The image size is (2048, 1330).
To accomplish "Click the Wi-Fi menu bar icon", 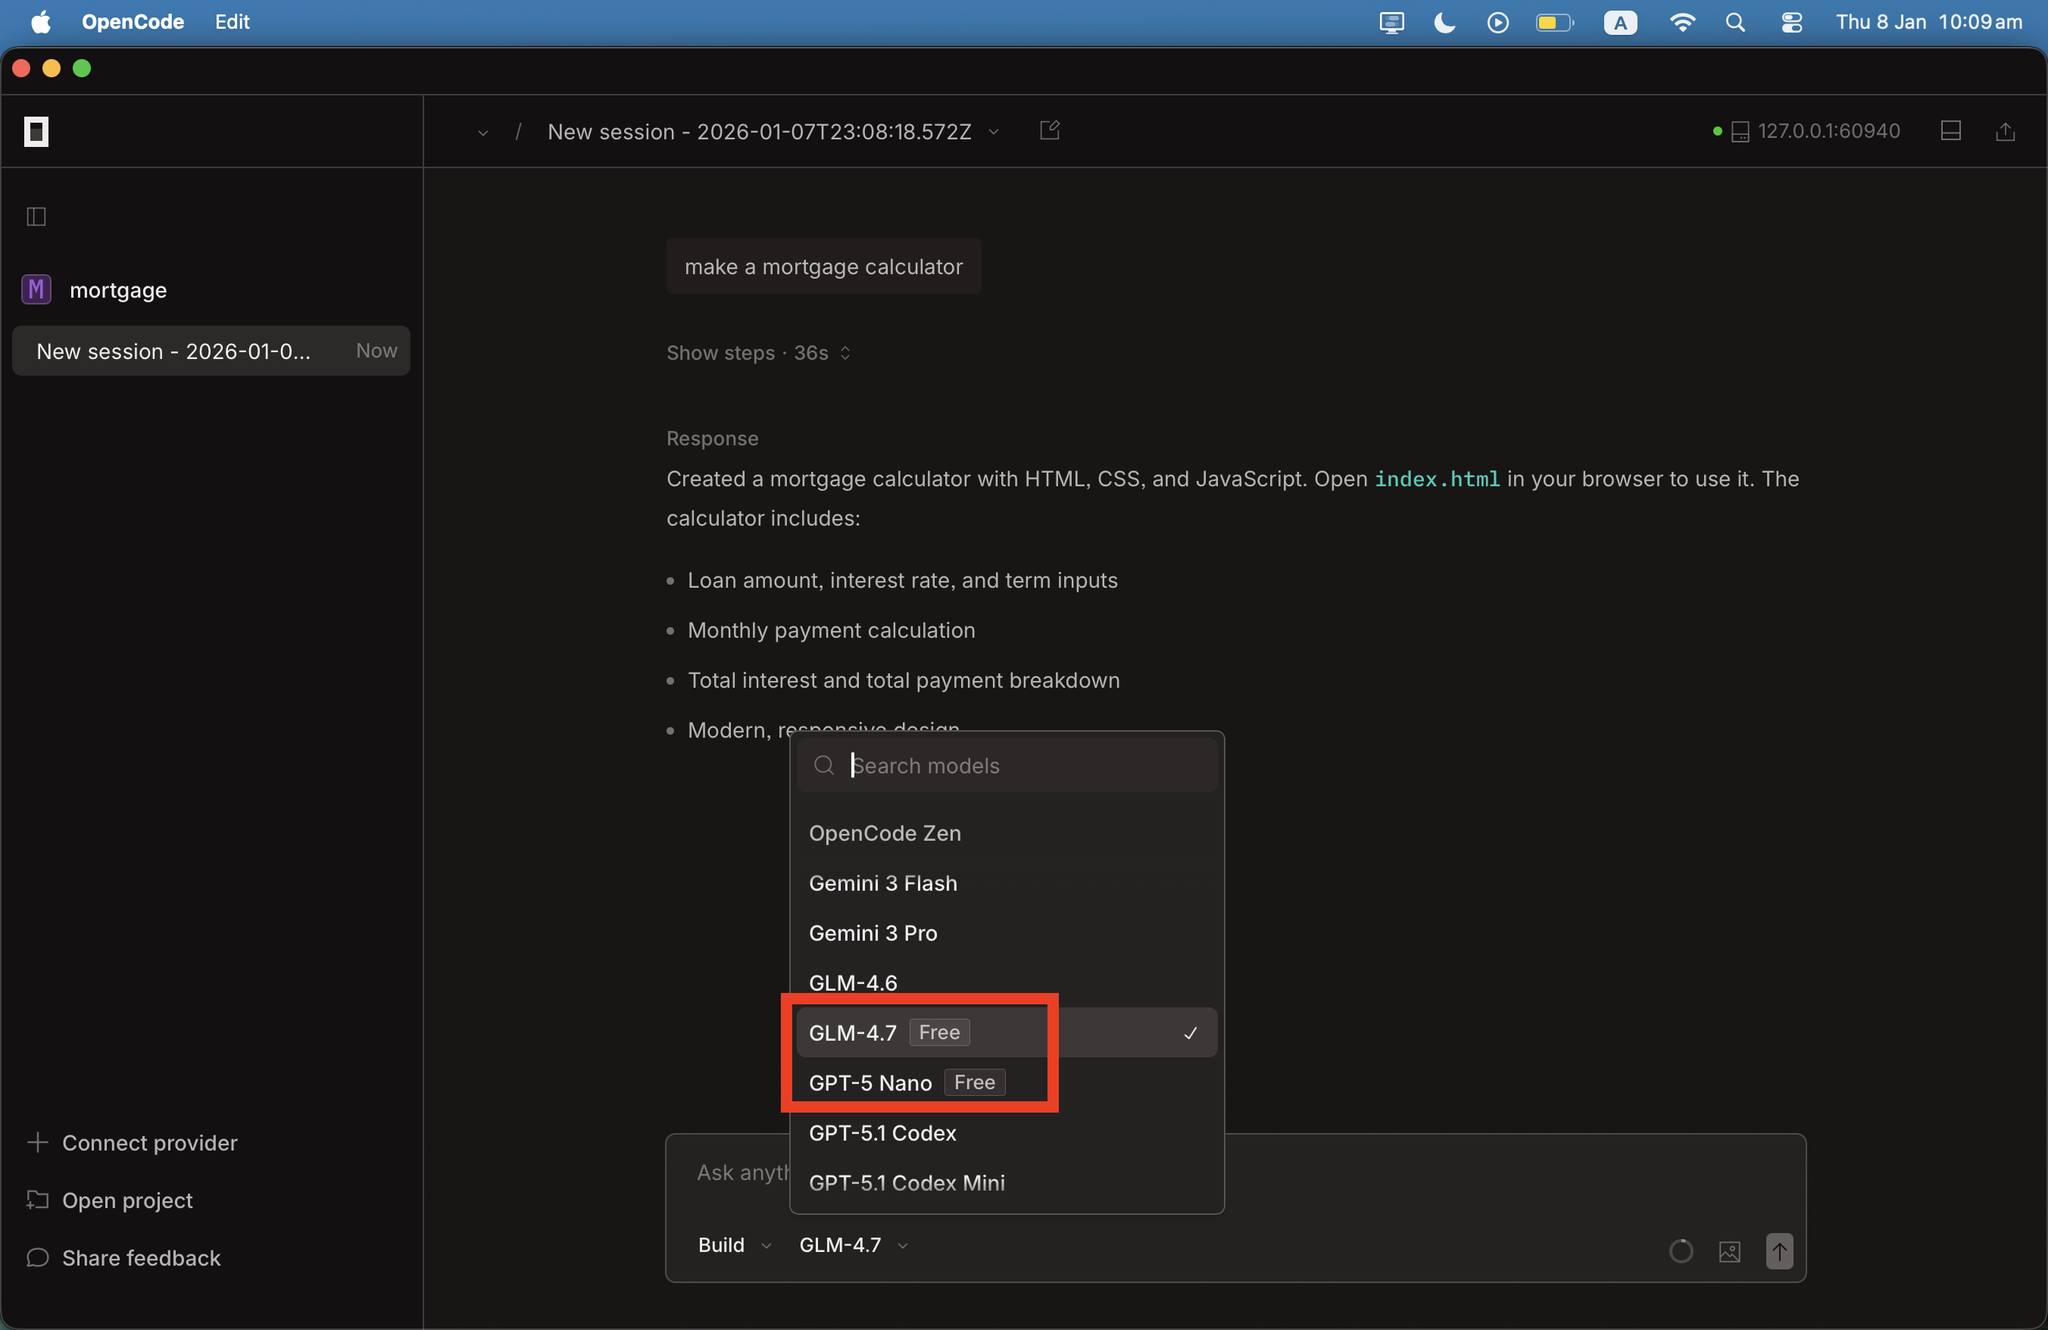I will pyautogui.click(x=1682, y=22).
